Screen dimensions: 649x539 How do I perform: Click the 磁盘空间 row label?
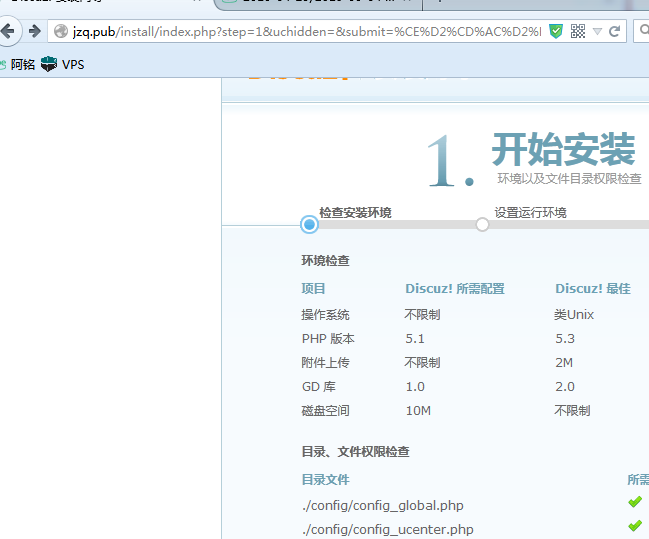[x=325, y=411]
